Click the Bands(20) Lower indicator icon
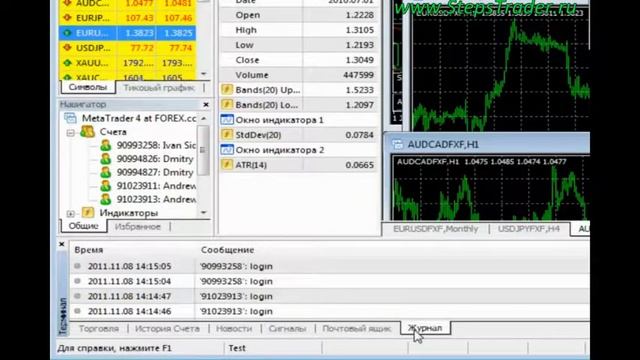Screen dimensions: 640x360 pos(227,105)
